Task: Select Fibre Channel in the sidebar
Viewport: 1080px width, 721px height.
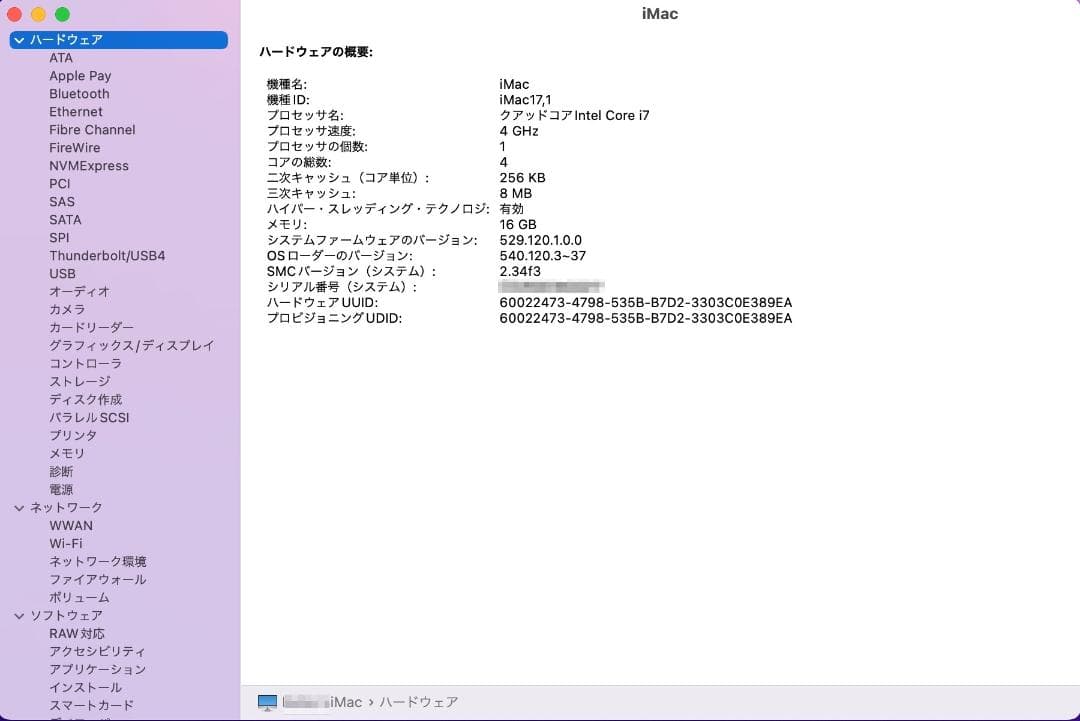Action: 92,129
